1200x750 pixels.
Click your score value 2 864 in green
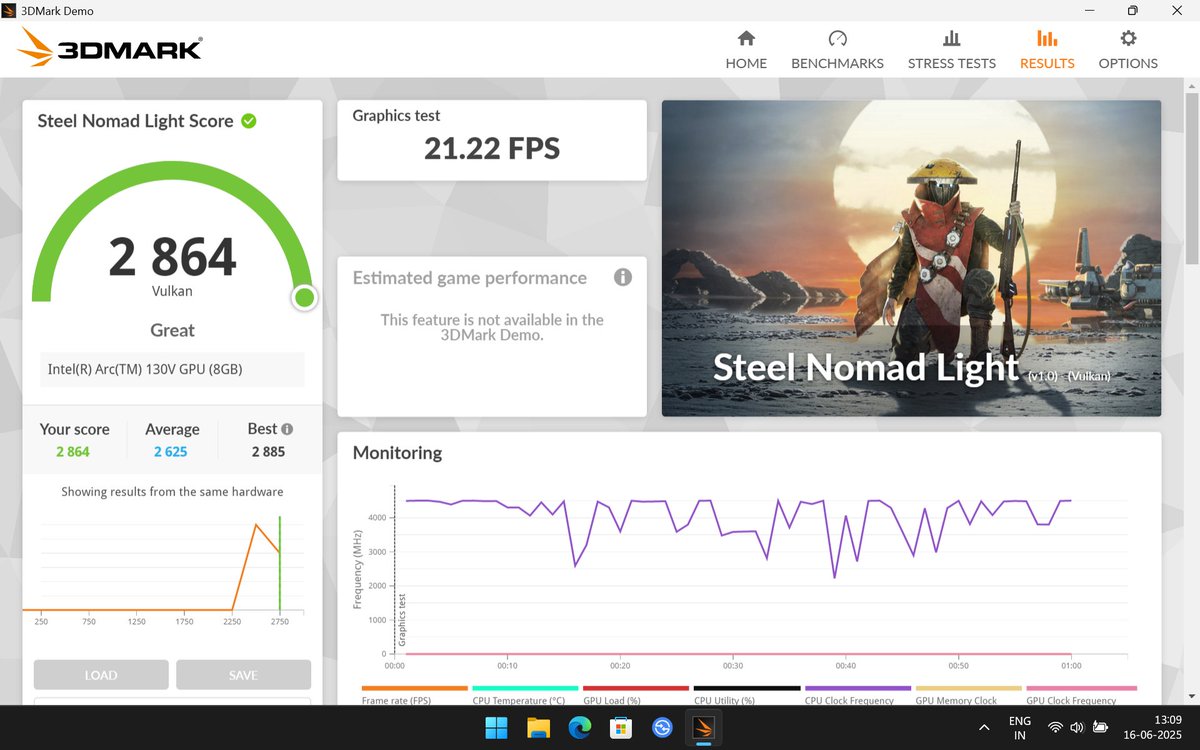tap(73, 452)
